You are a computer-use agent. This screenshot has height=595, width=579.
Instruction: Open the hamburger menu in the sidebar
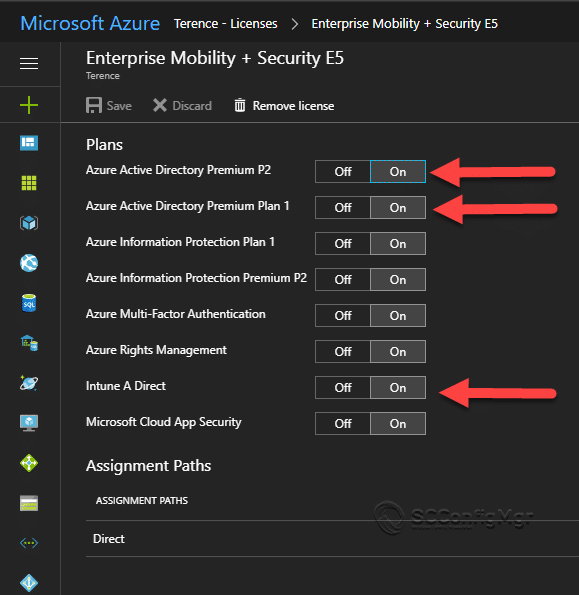(29, 63)
